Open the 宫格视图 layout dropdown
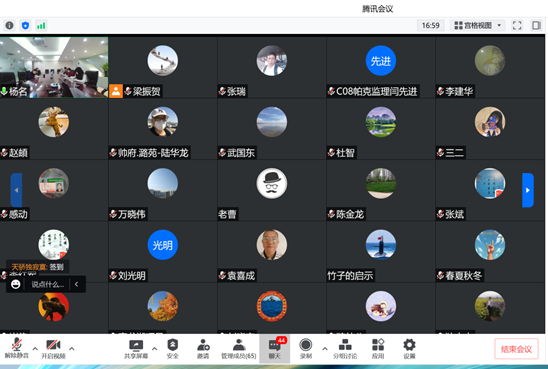This screenshot has height=369, width=548. tap(478, 26)
